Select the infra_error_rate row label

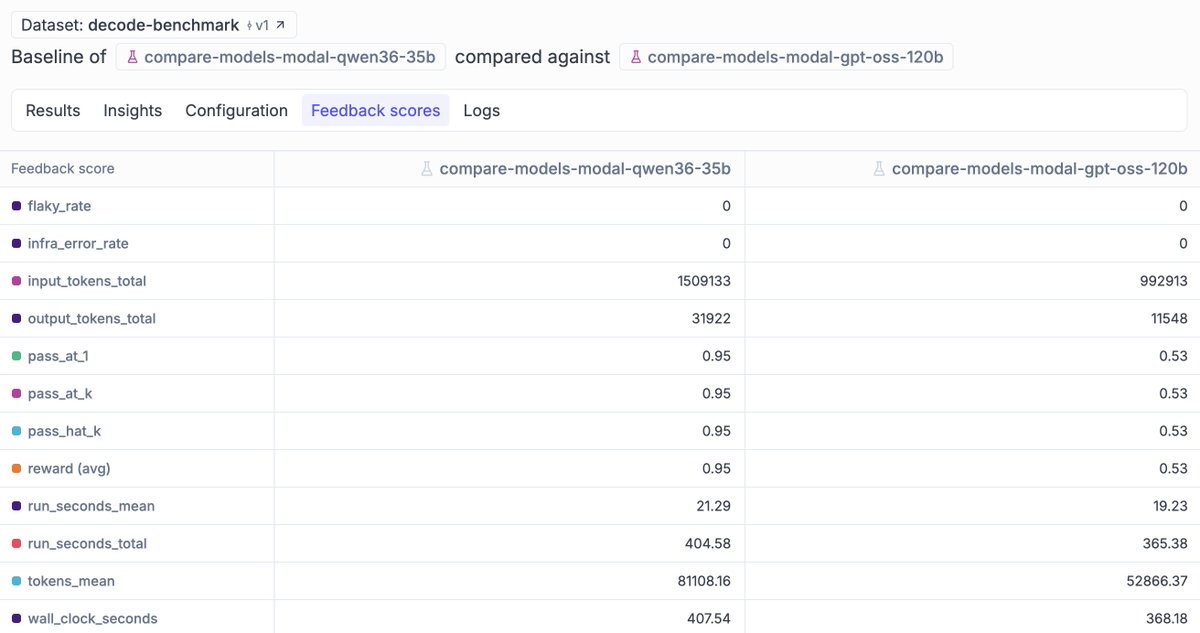tap(78, 244)
